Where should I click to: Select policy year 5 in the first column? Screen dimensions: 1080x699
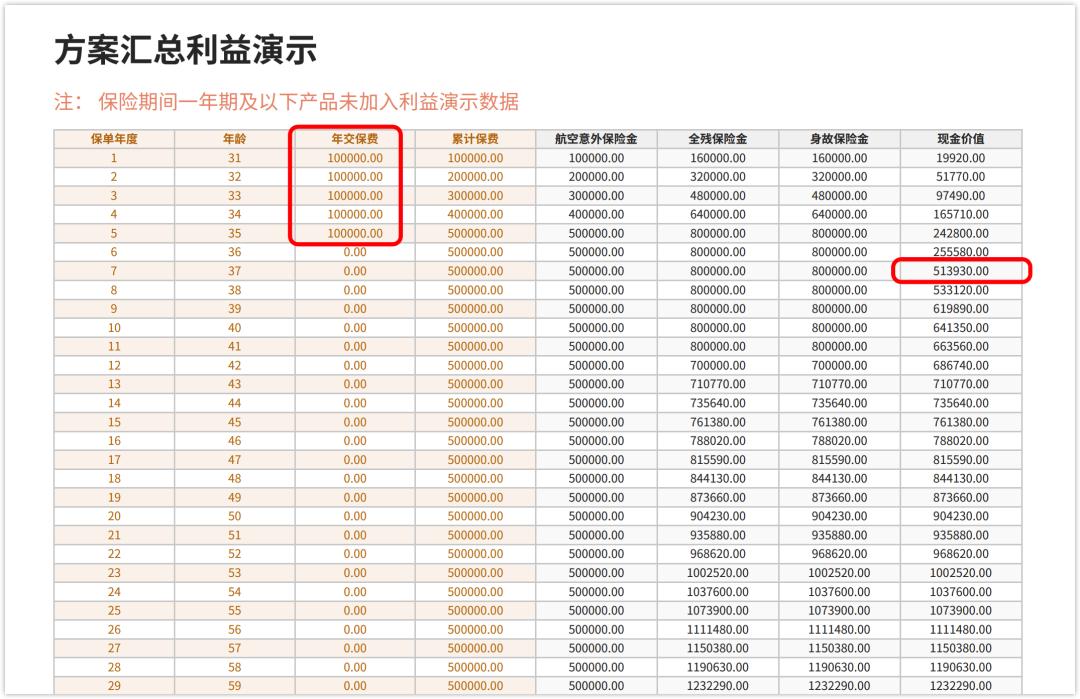click(x=113, y=233)
